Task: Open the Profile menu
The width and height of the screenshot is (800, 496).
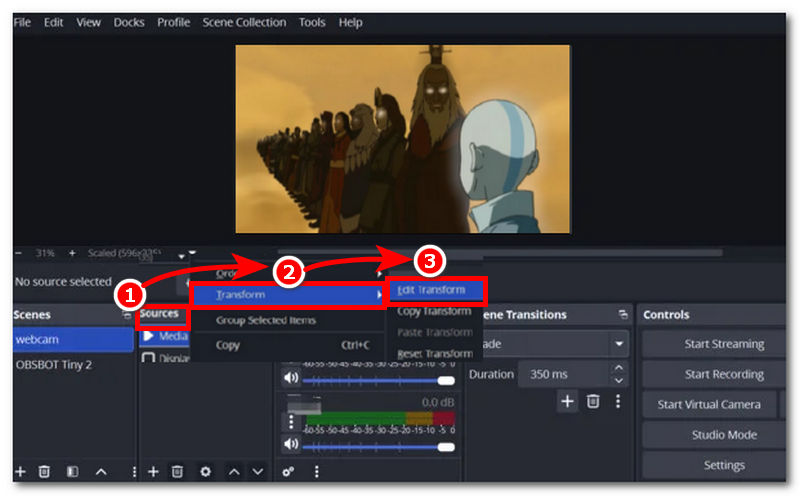Action: tap(173, 22)
